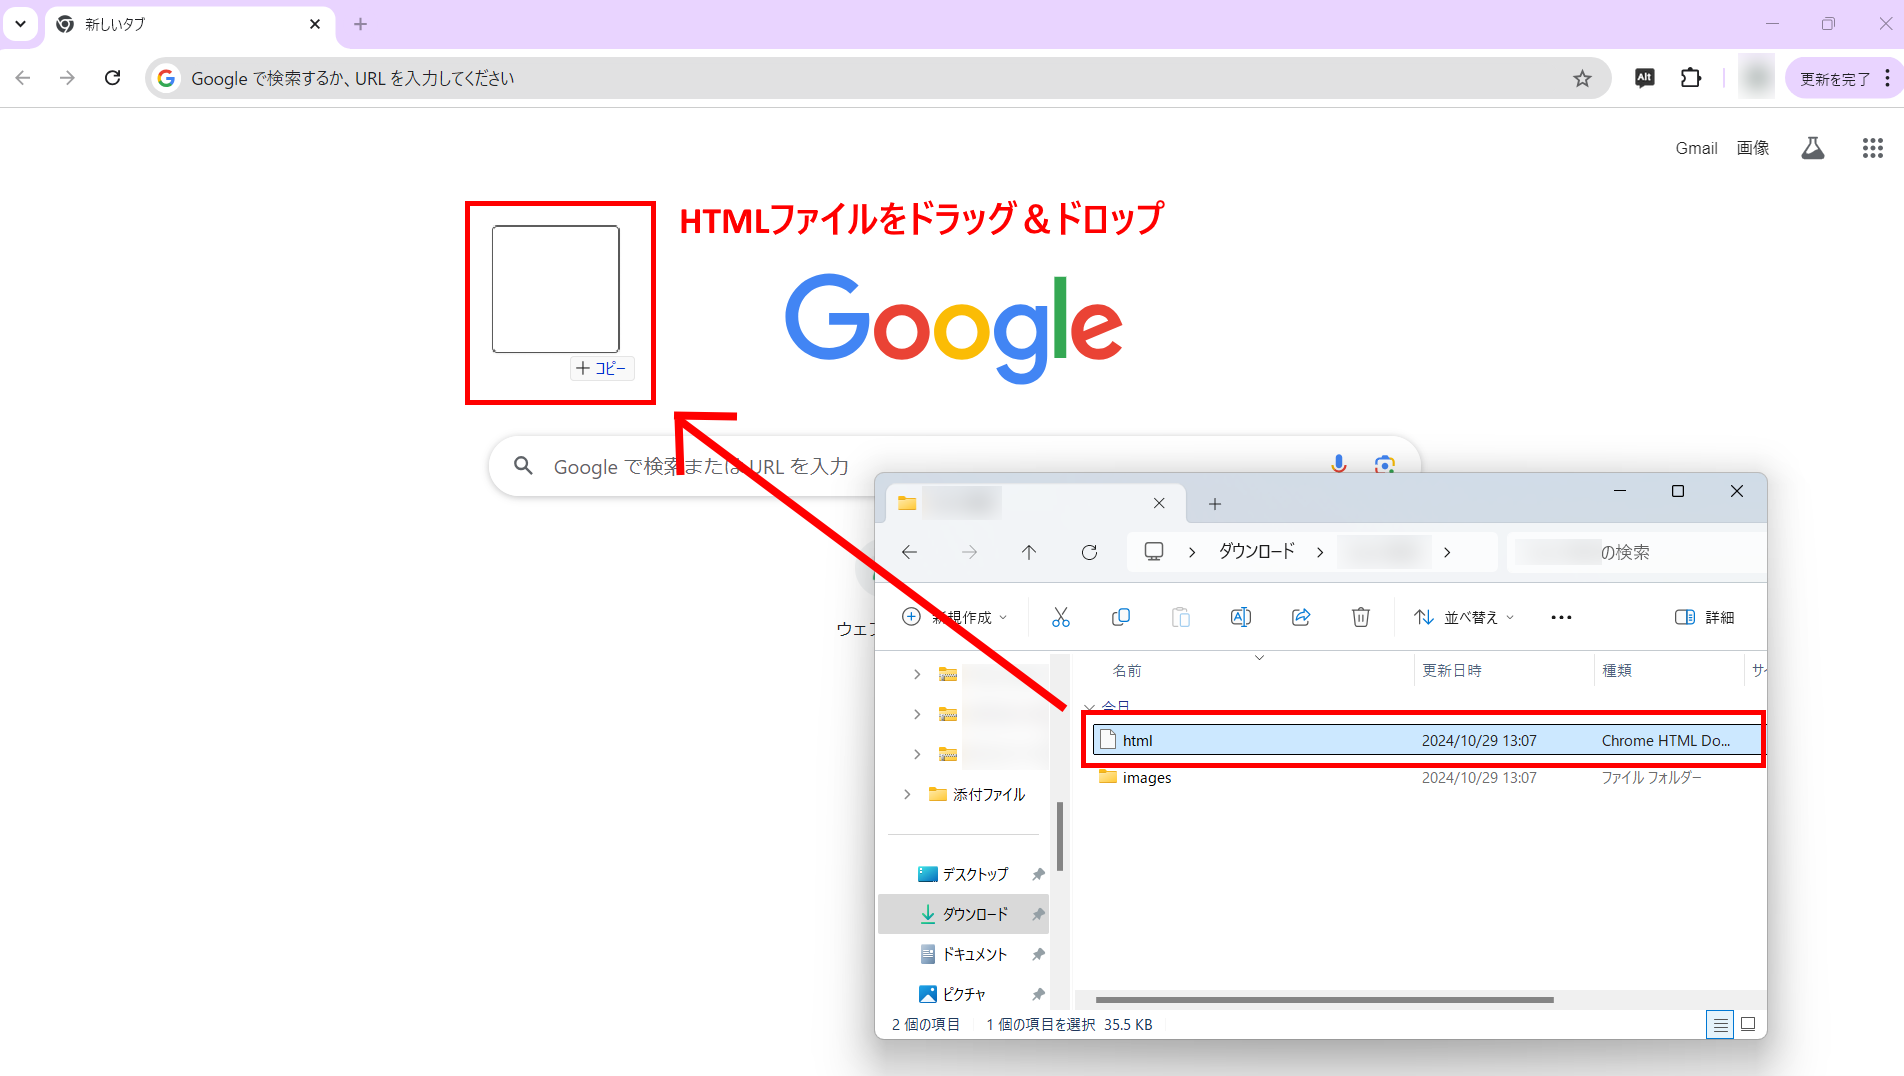Bookmark this tab with the star icon
Screen dimensions: 1904x1076
point(1582,78)
